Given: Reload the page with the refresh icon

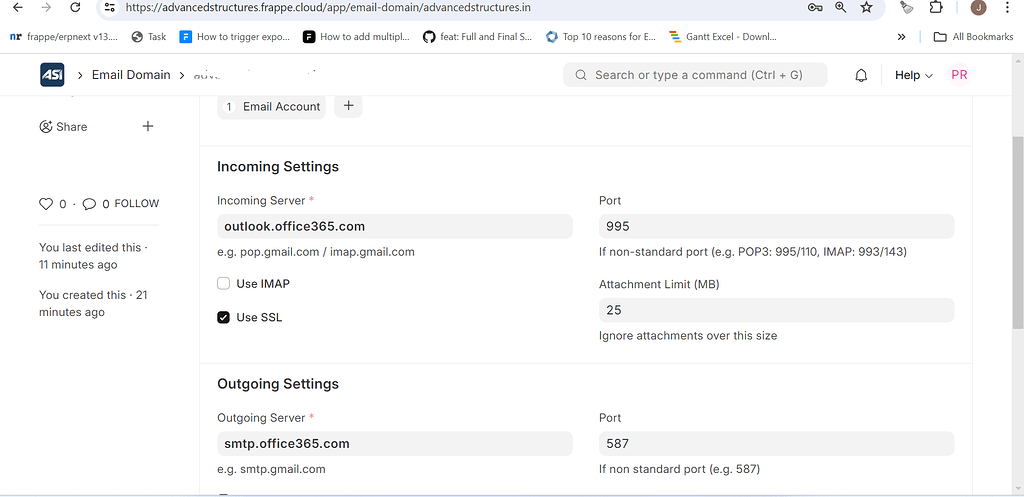Looking at the screenshot, I should pos(75,7).
